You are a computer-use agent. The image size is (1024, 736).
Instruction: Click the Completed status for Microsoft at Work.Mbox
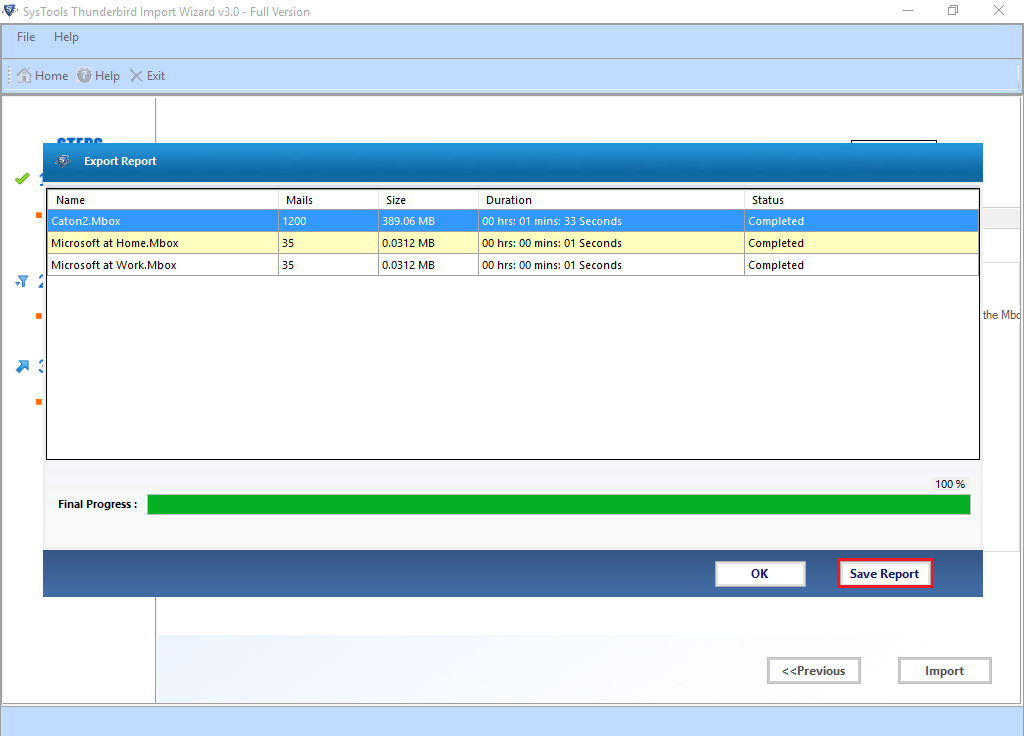click(861, 265)
